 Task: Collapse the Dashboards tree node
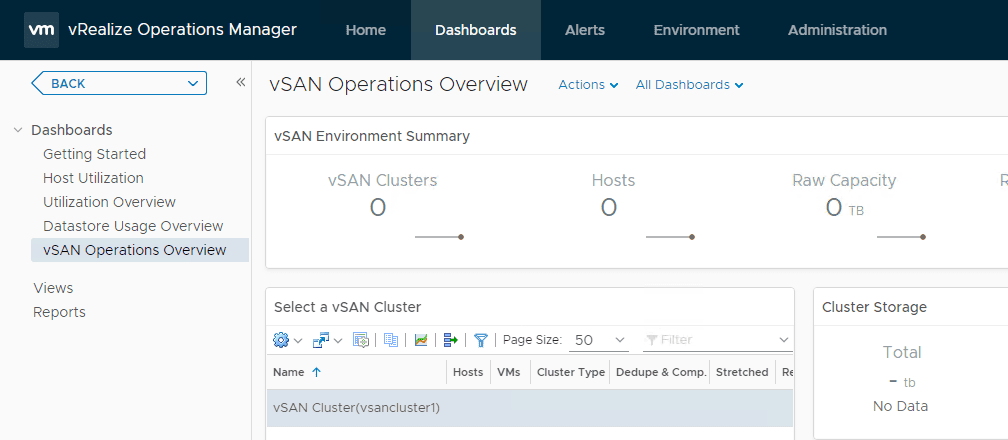(x=18, y=130)
